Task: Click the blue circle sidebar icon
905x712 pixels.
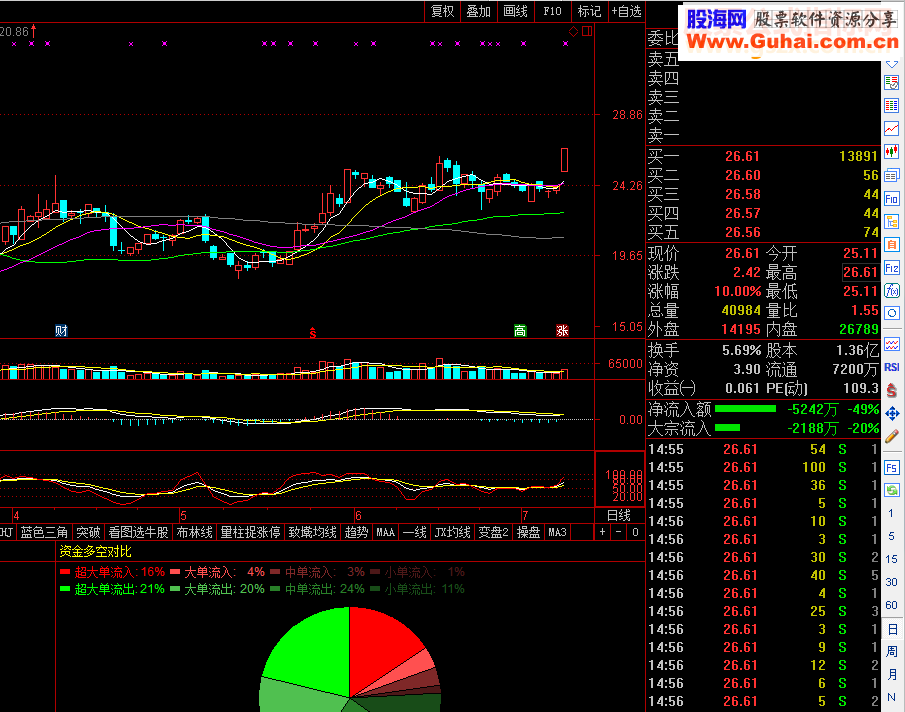Action: tap(892, 313)
